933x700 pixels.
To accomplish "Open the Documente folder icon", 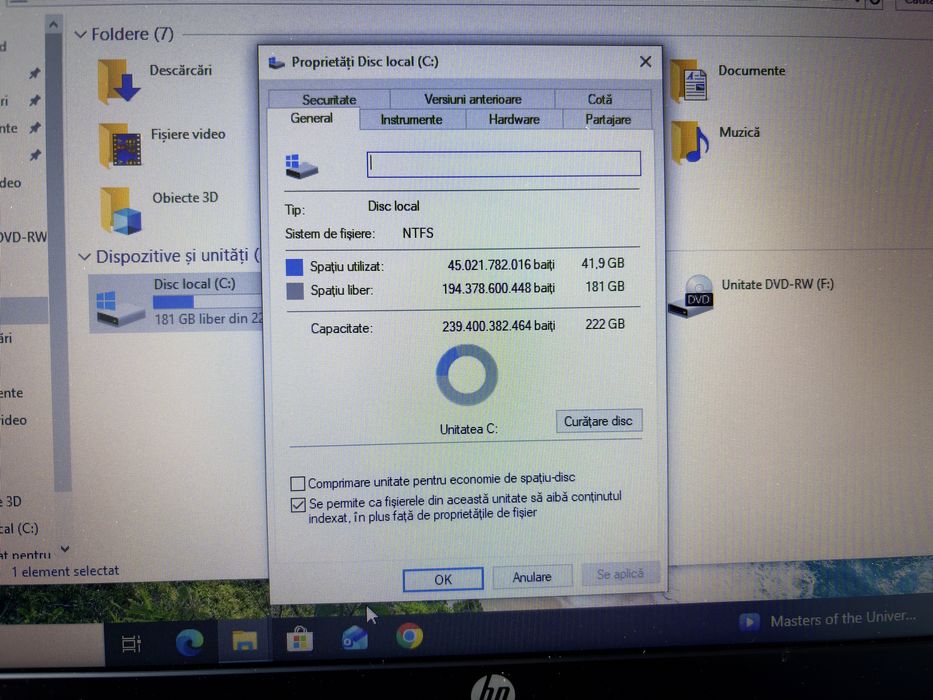I will [689, 81].
